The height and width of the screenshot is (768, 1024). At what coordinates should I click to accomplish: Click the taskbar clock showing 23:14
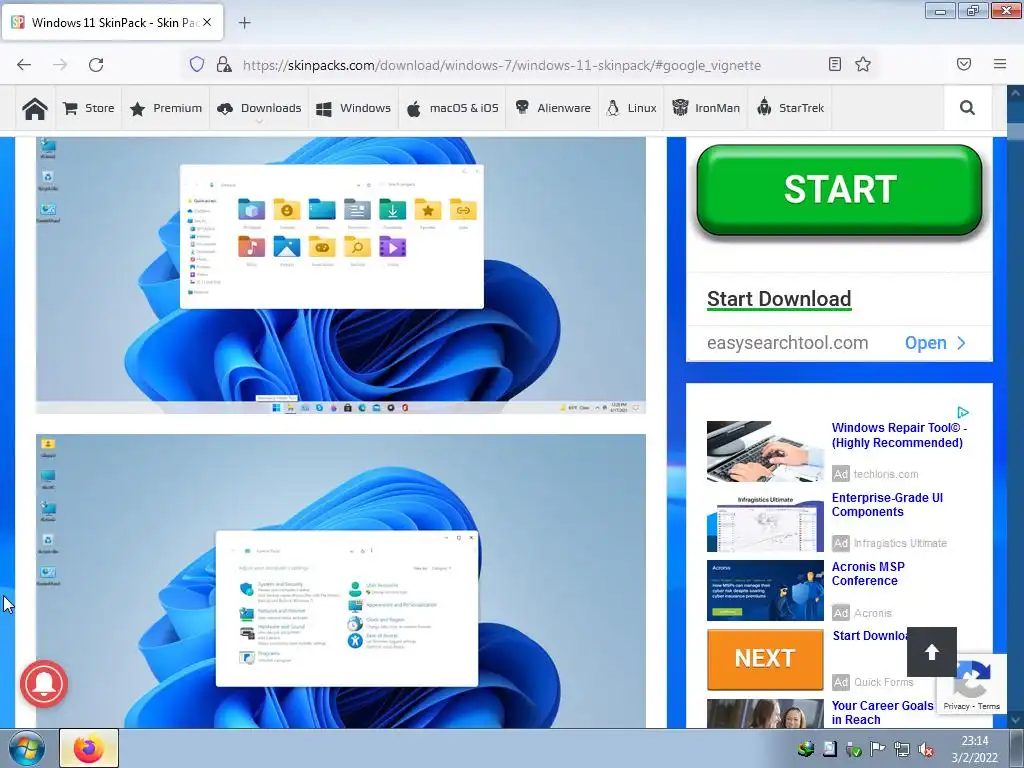974,749
